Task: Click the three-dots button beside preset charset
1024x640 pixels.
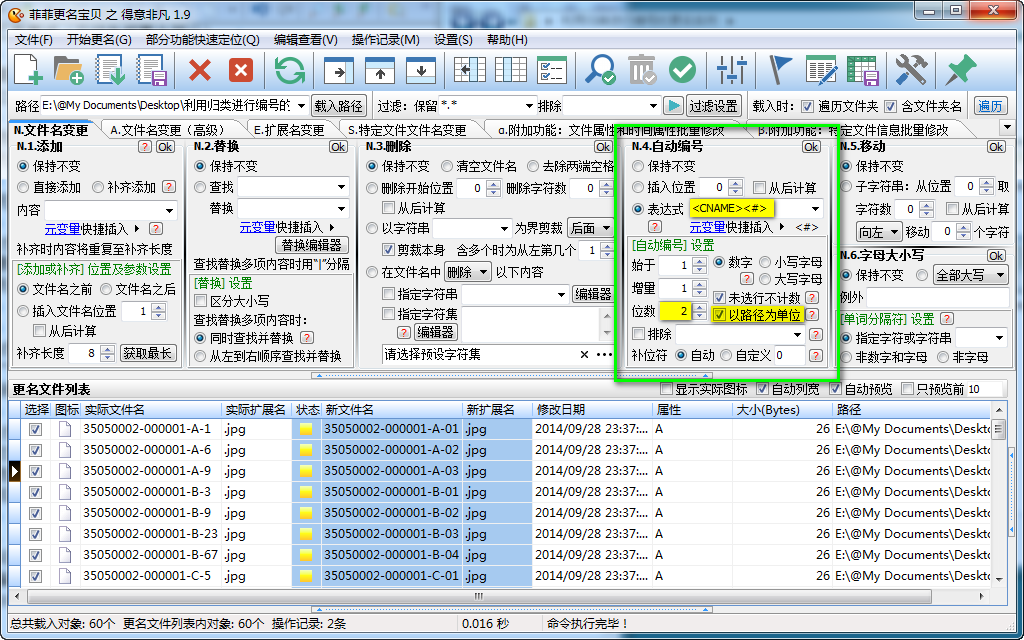Action: click(x=605, y=355)
